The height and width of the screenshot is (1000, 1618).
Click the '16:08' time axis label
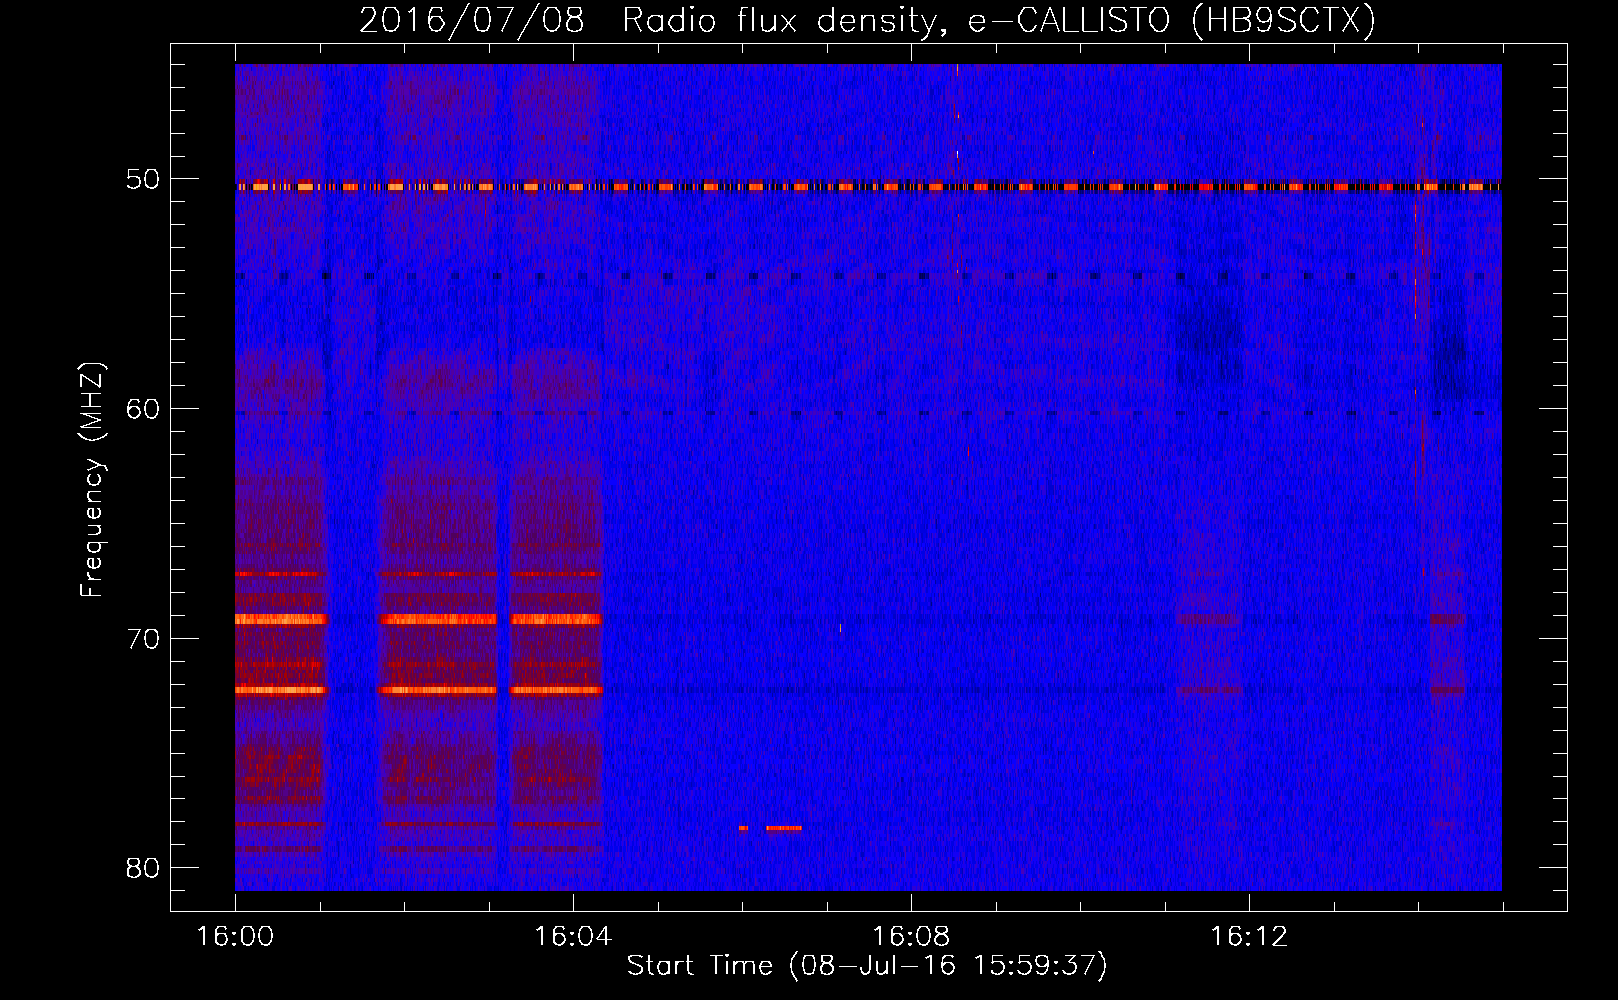pos(911,937)
